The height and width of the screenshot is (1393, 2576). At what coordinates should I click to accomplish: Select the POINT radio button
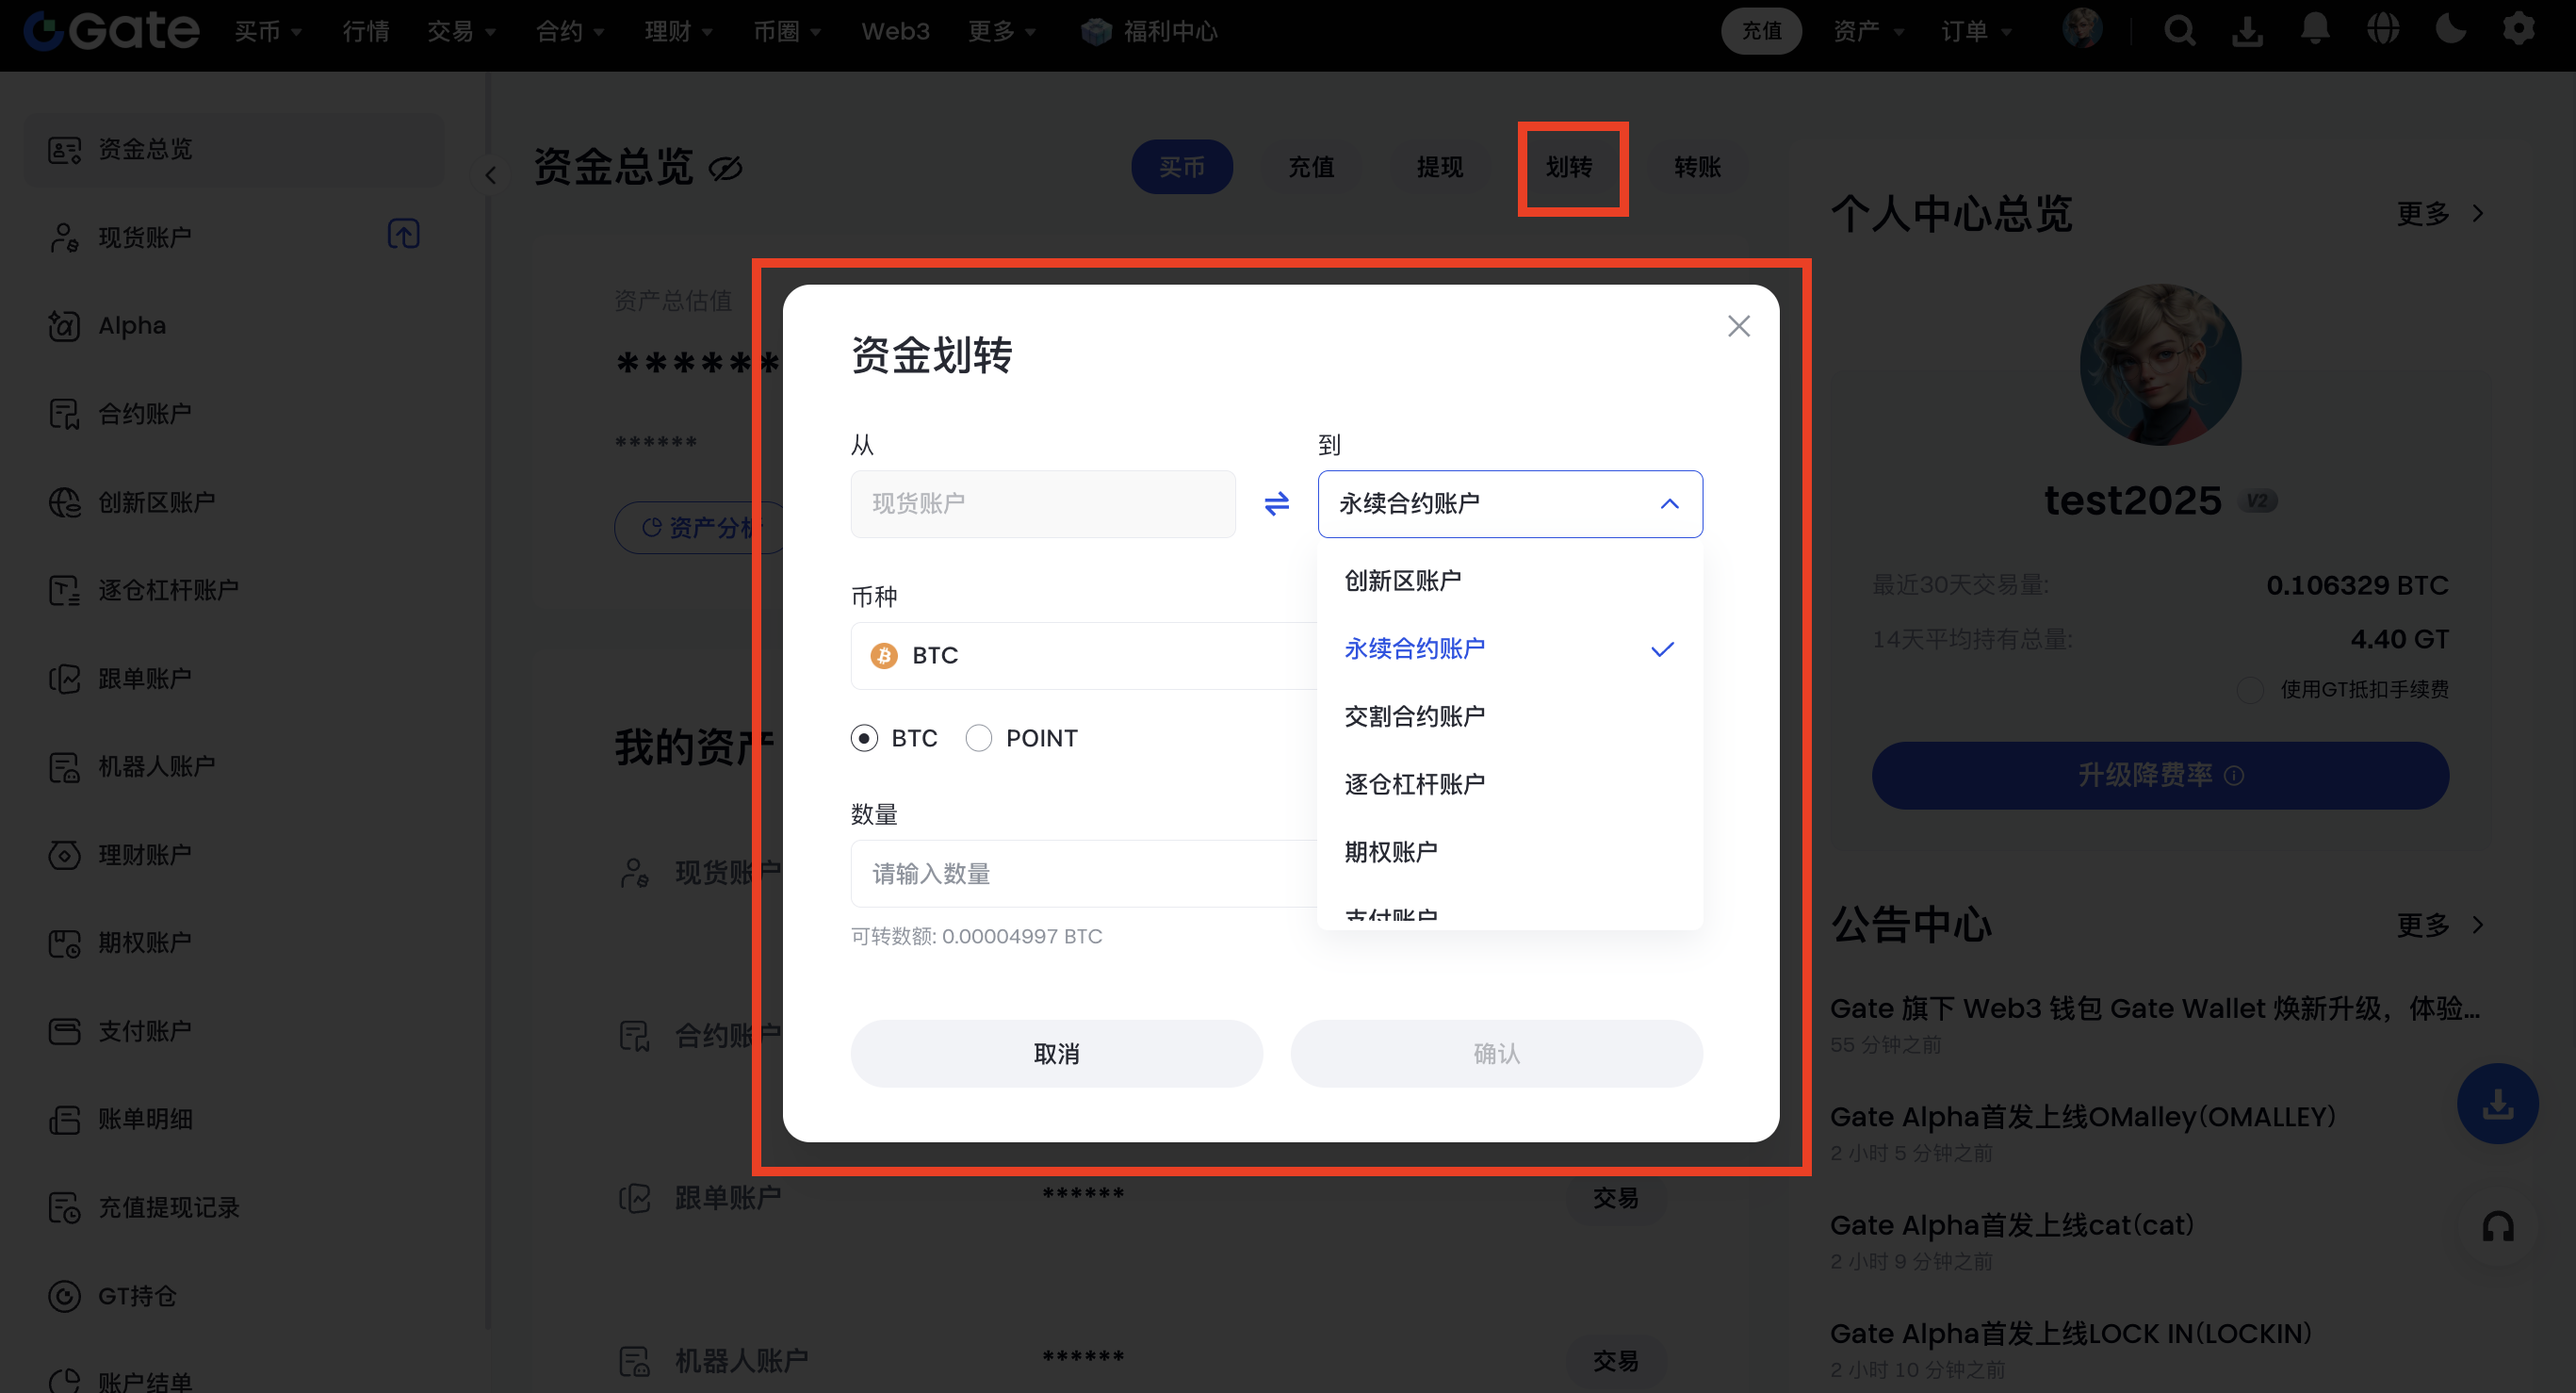click(978, 738)
